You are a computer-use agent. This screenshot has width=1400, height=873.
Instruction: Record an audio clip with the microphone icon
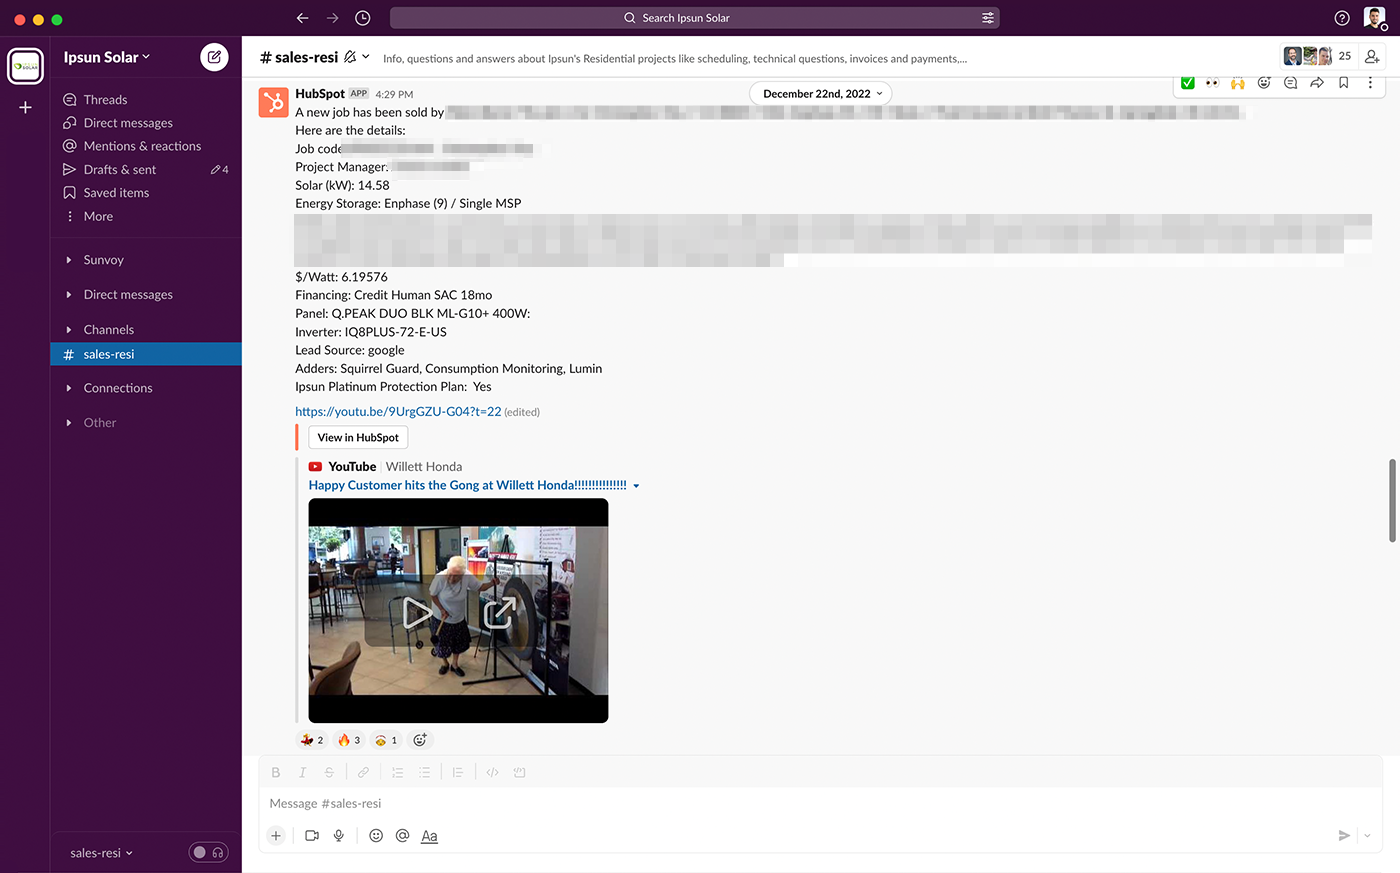pos(339,835)
